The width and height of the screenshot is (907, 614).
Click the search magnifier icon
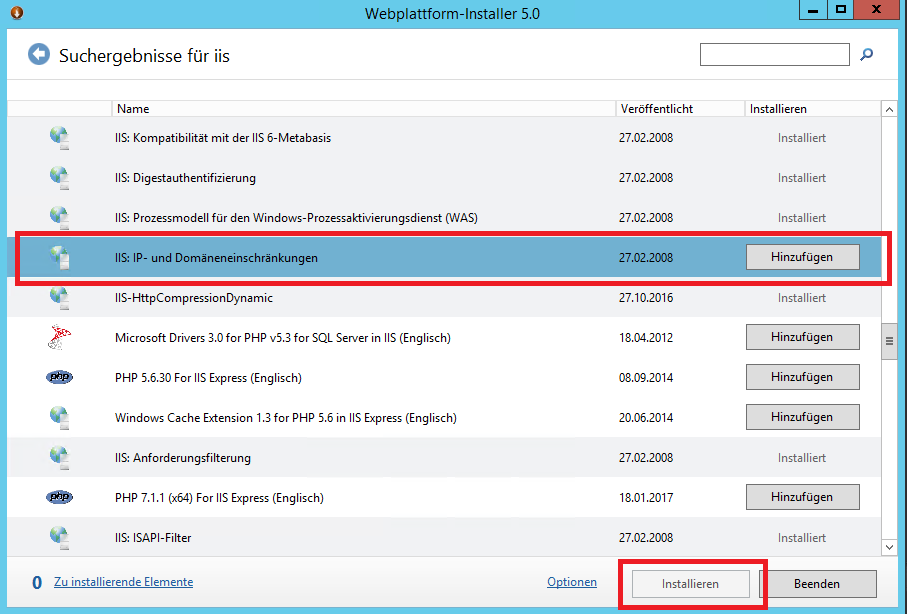point(866,54)
